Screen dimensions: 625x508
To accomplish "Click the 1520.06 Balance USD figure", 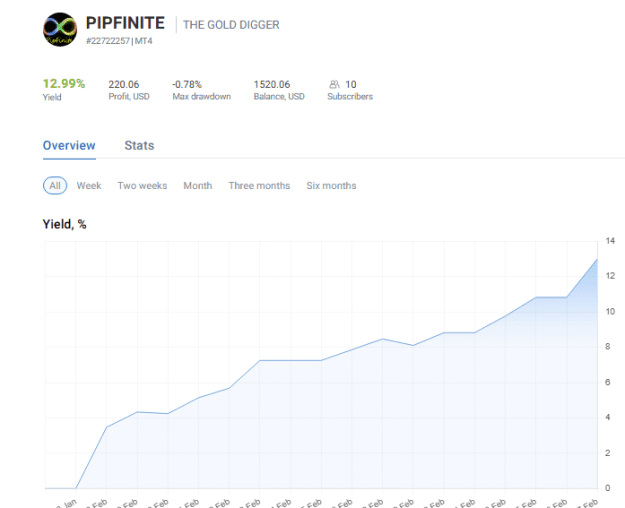I will click(272, 85).
